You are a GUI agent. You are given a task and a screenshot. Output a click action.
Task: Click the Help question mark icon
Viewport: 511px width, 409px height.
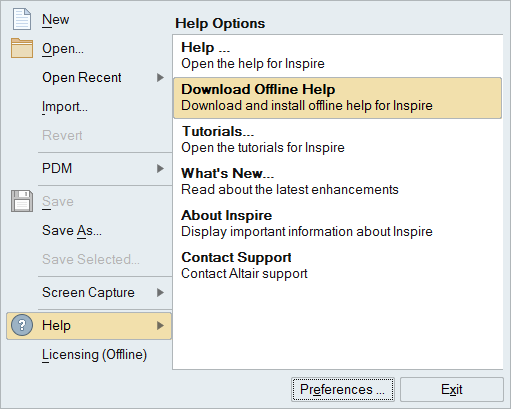[x=22, y=325]
